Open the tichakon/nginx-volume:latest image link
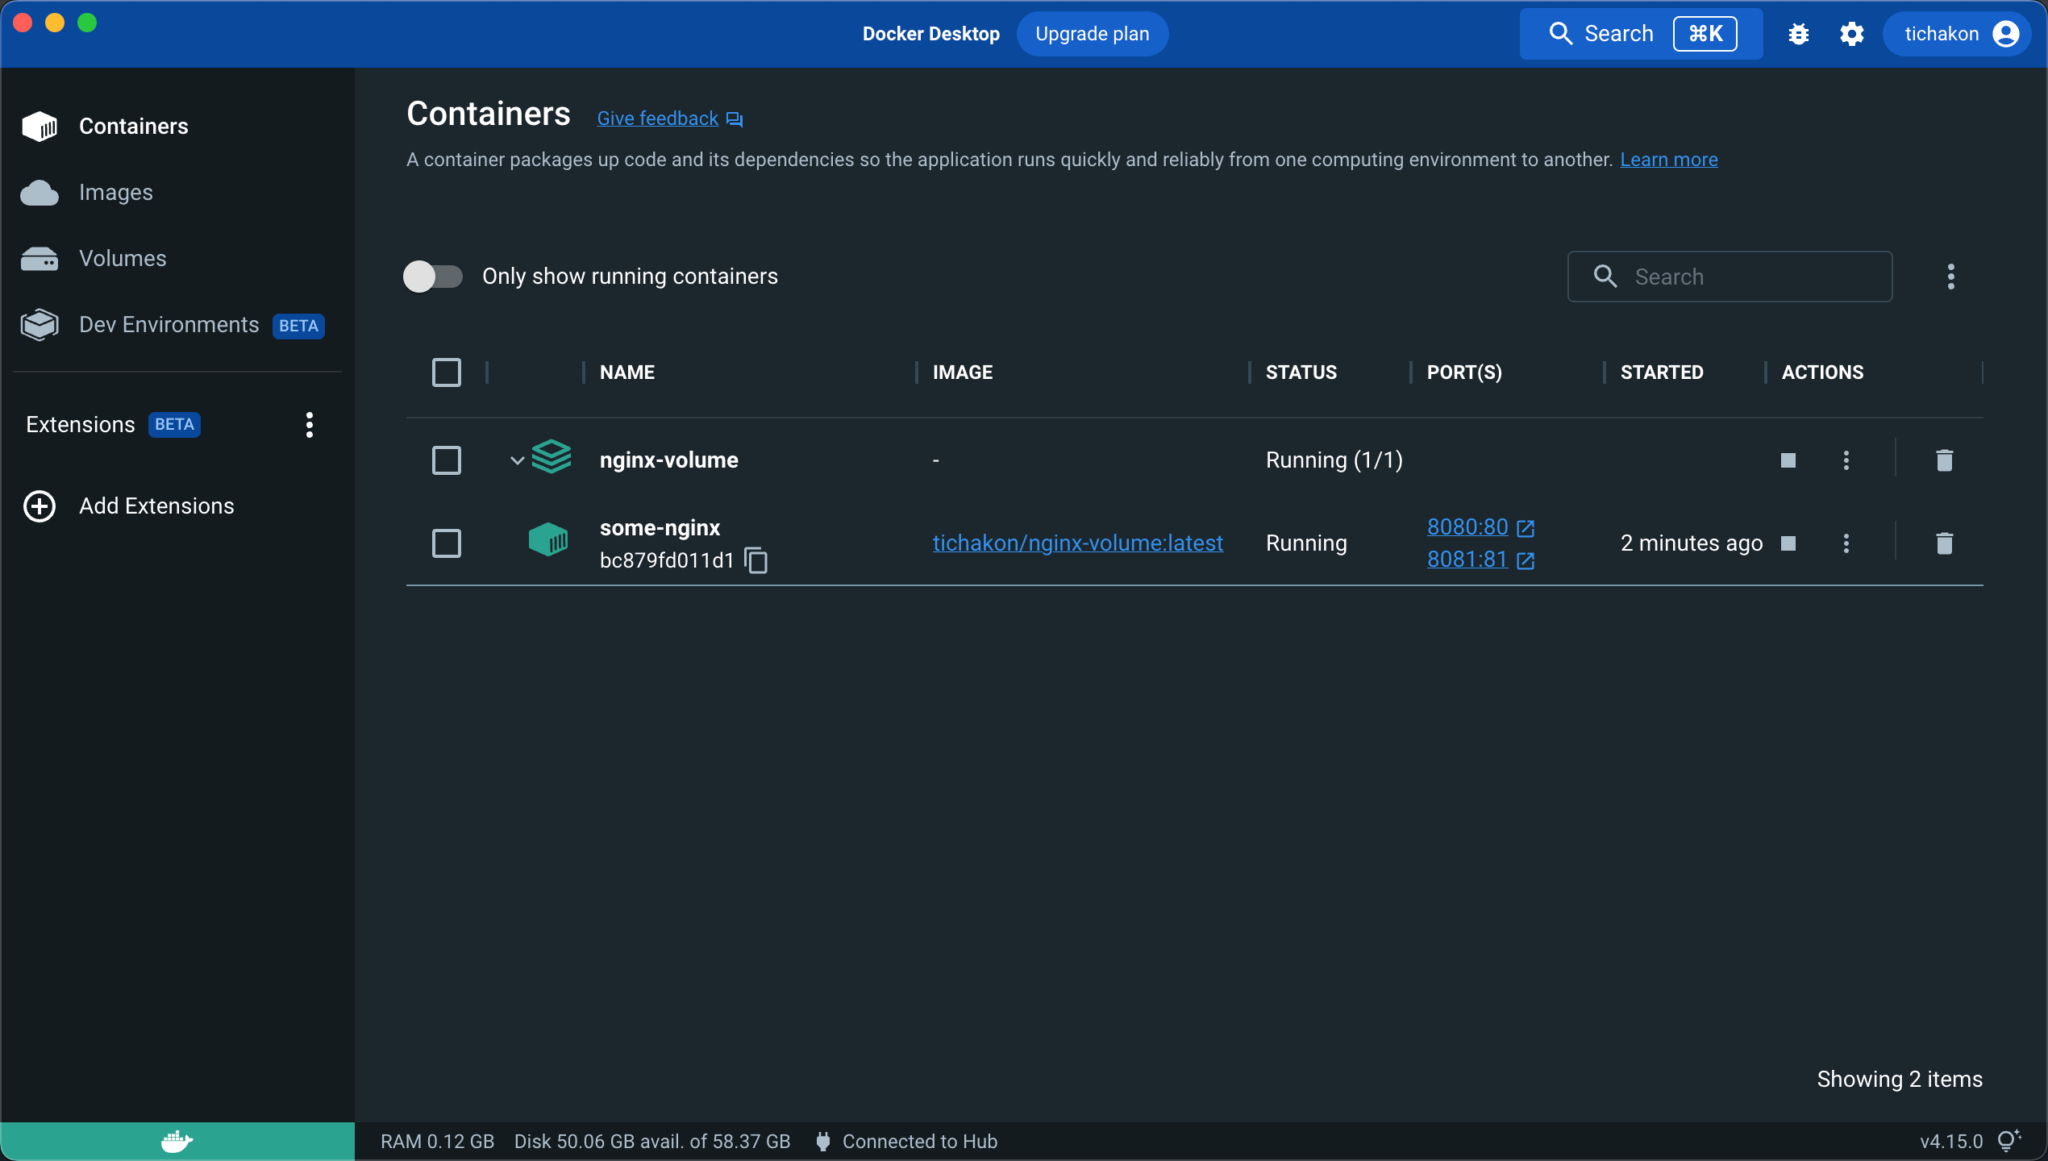 pos(1077,543)
